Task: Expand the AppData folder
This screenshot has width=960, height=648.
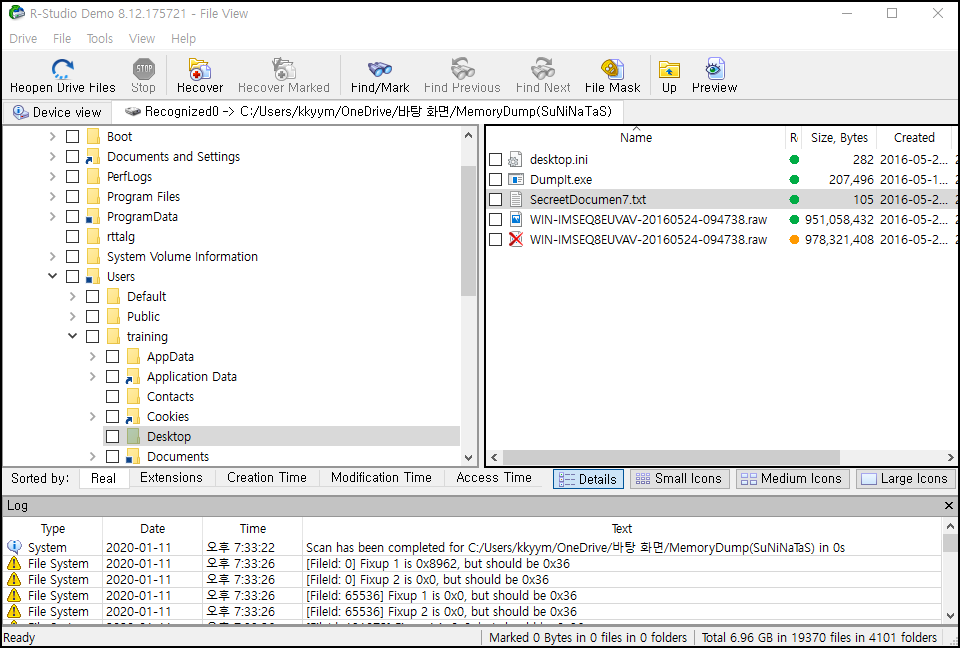Action: pyautogui.click(x=92, y=356)
